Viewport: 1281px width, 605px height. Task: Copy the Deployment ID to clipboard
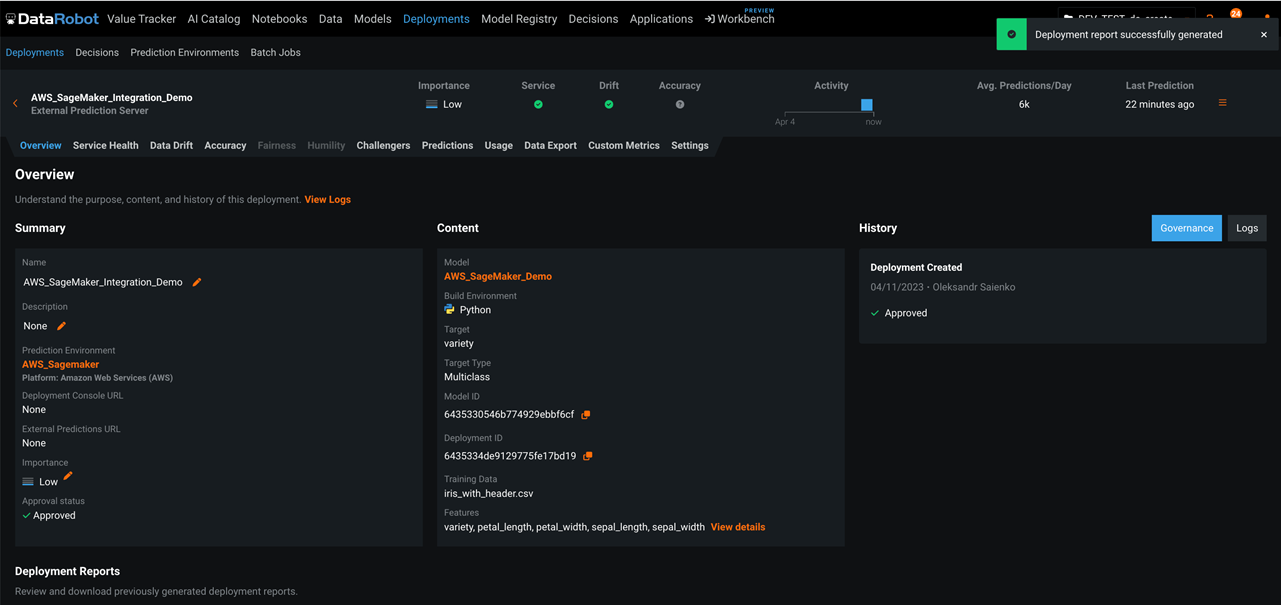tap(588, 456)
